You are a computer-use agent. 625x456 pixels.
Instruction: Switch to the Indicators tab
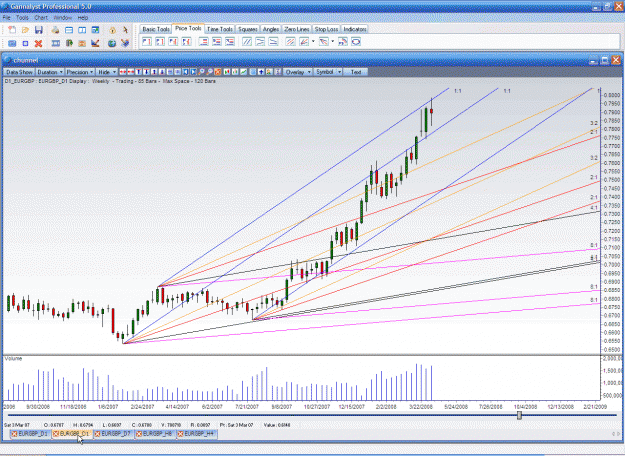[354, 29]
